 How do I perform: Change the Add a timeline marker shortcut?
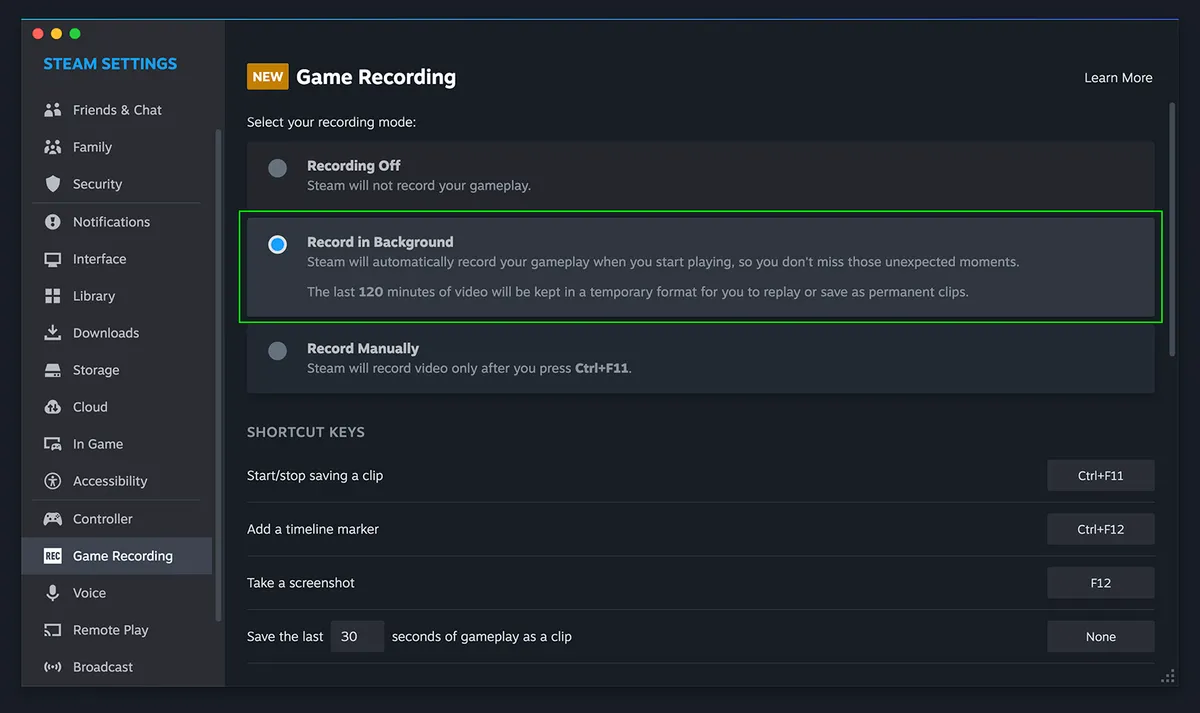coord(1101,529)
